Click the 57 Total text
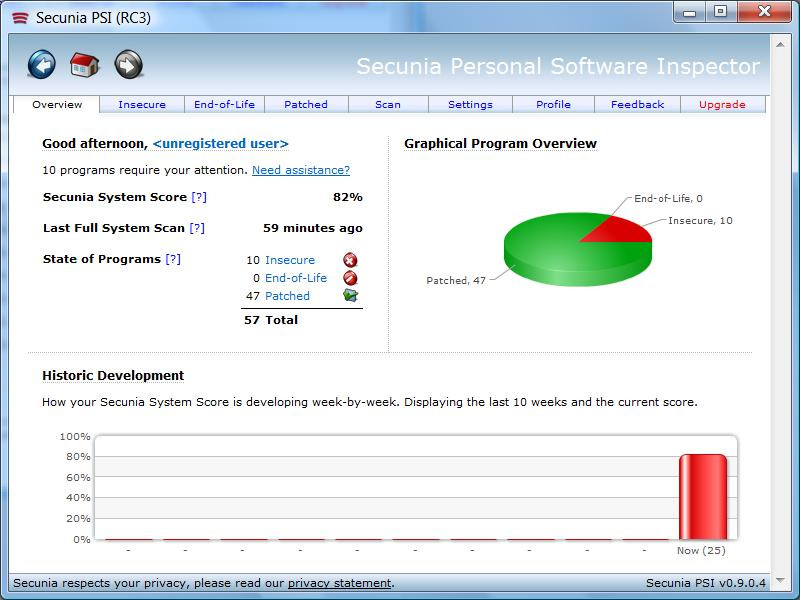The width and height of the screenshot is (800, 600). point(271,320)
